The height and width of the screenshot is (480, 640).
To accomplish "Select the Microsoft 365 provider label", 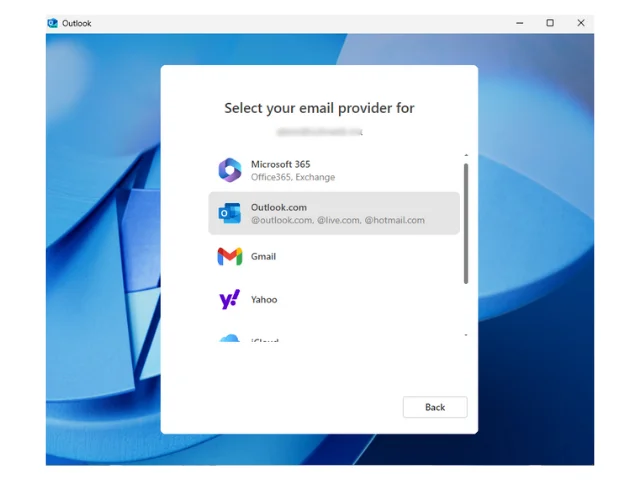I will pos(280,164).
